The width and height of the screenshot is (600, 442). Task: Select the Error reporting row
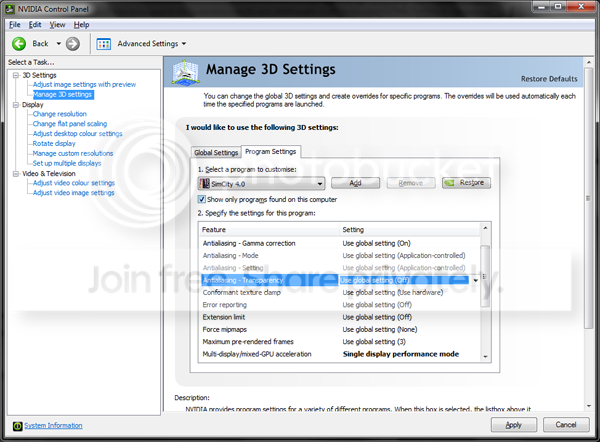coord(340,305)
